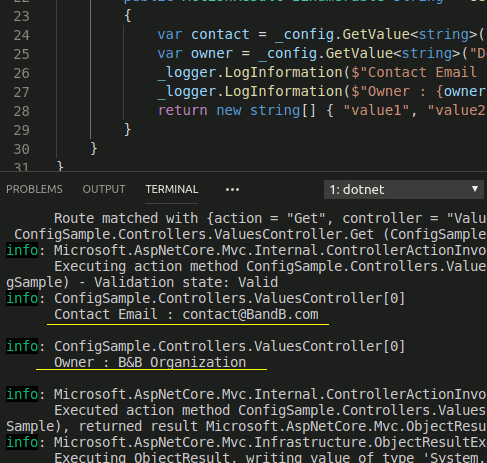Click the 'contact' variable on line 24

pyautogui.click(x=220, y=34)
